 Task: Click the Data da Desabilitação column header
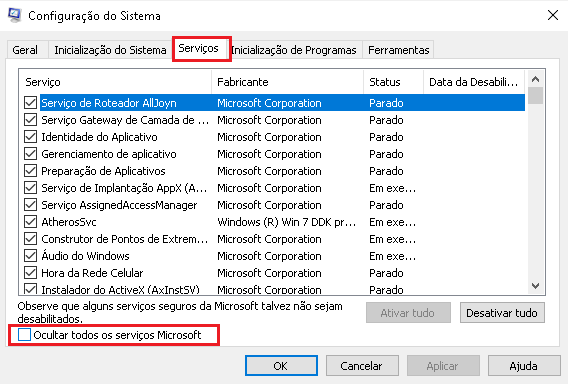(x=474, y=82)
